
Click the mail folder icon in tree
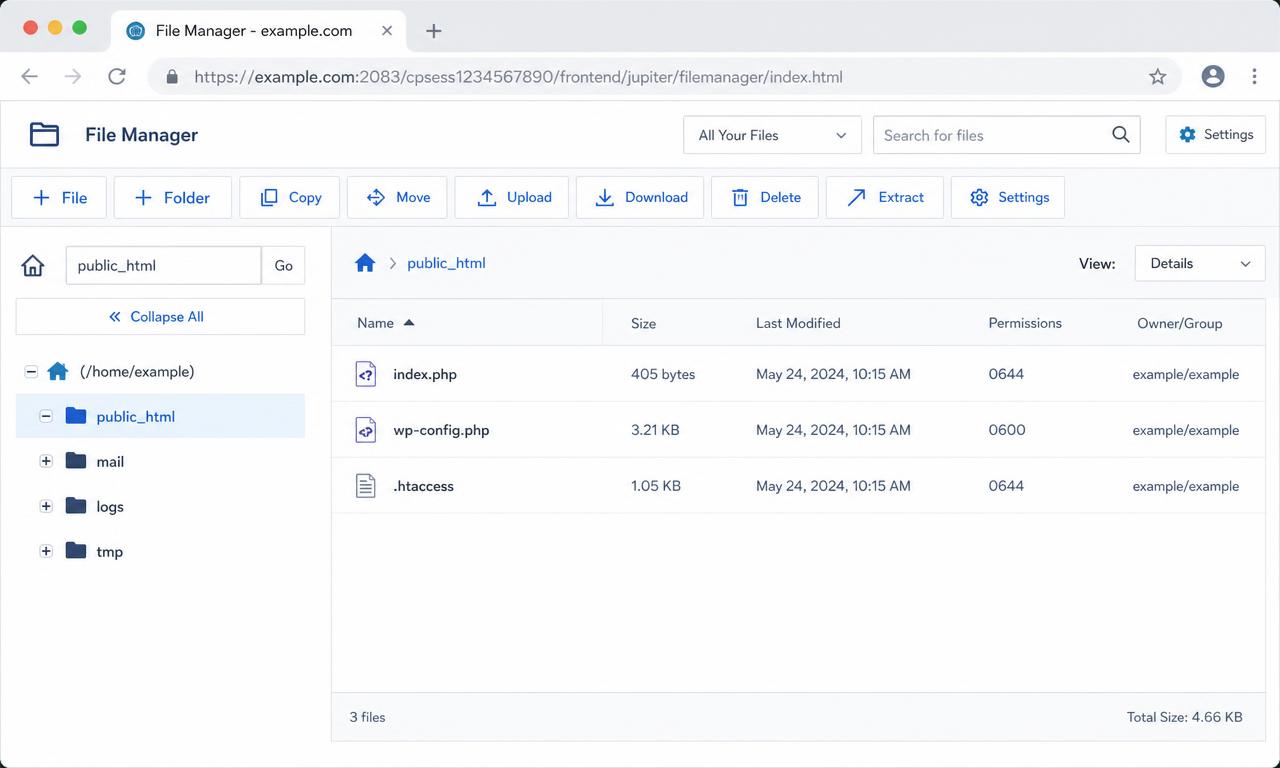(76, 461)
